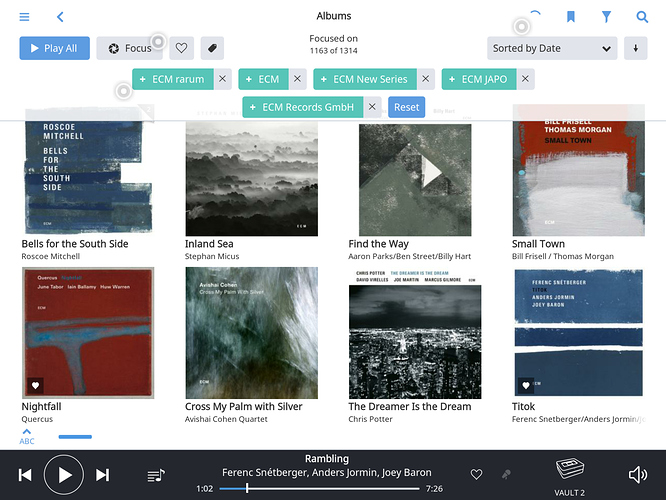Screen dimensions: 666x500
Task: Play Find the Way via overlay arrow
Action: (x=432, y=172)
